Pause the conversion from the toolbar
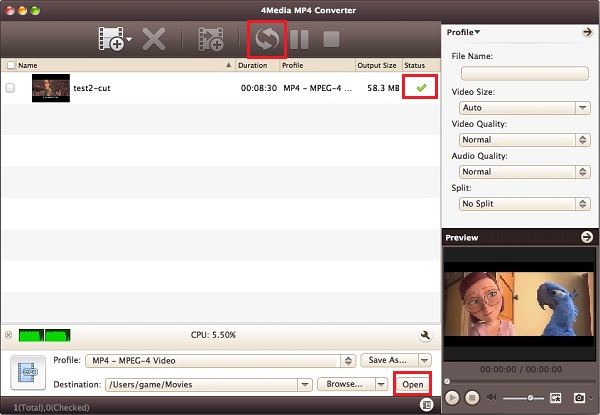 tap(299, 40)
